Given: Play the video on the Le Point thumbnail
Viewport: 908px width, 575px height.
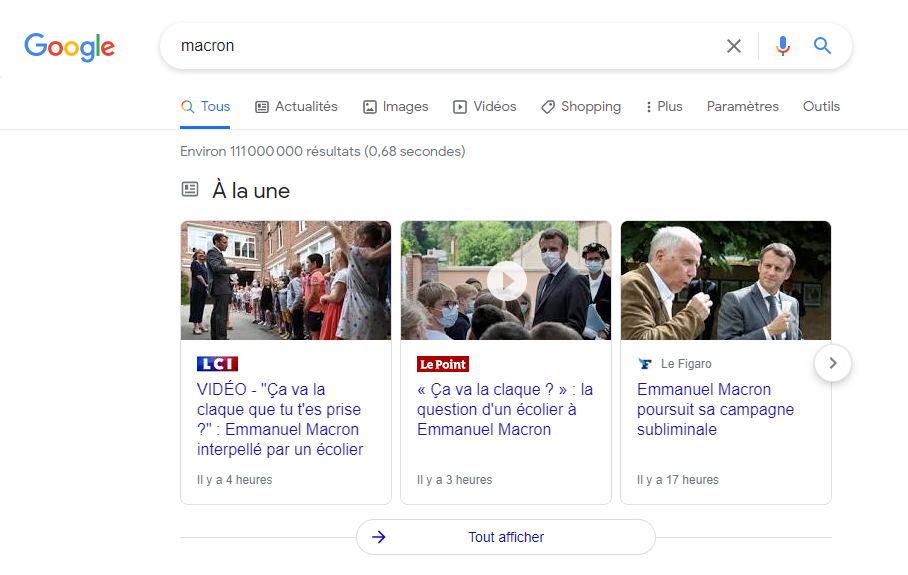Looking at the screenshot, I should 507,281.
